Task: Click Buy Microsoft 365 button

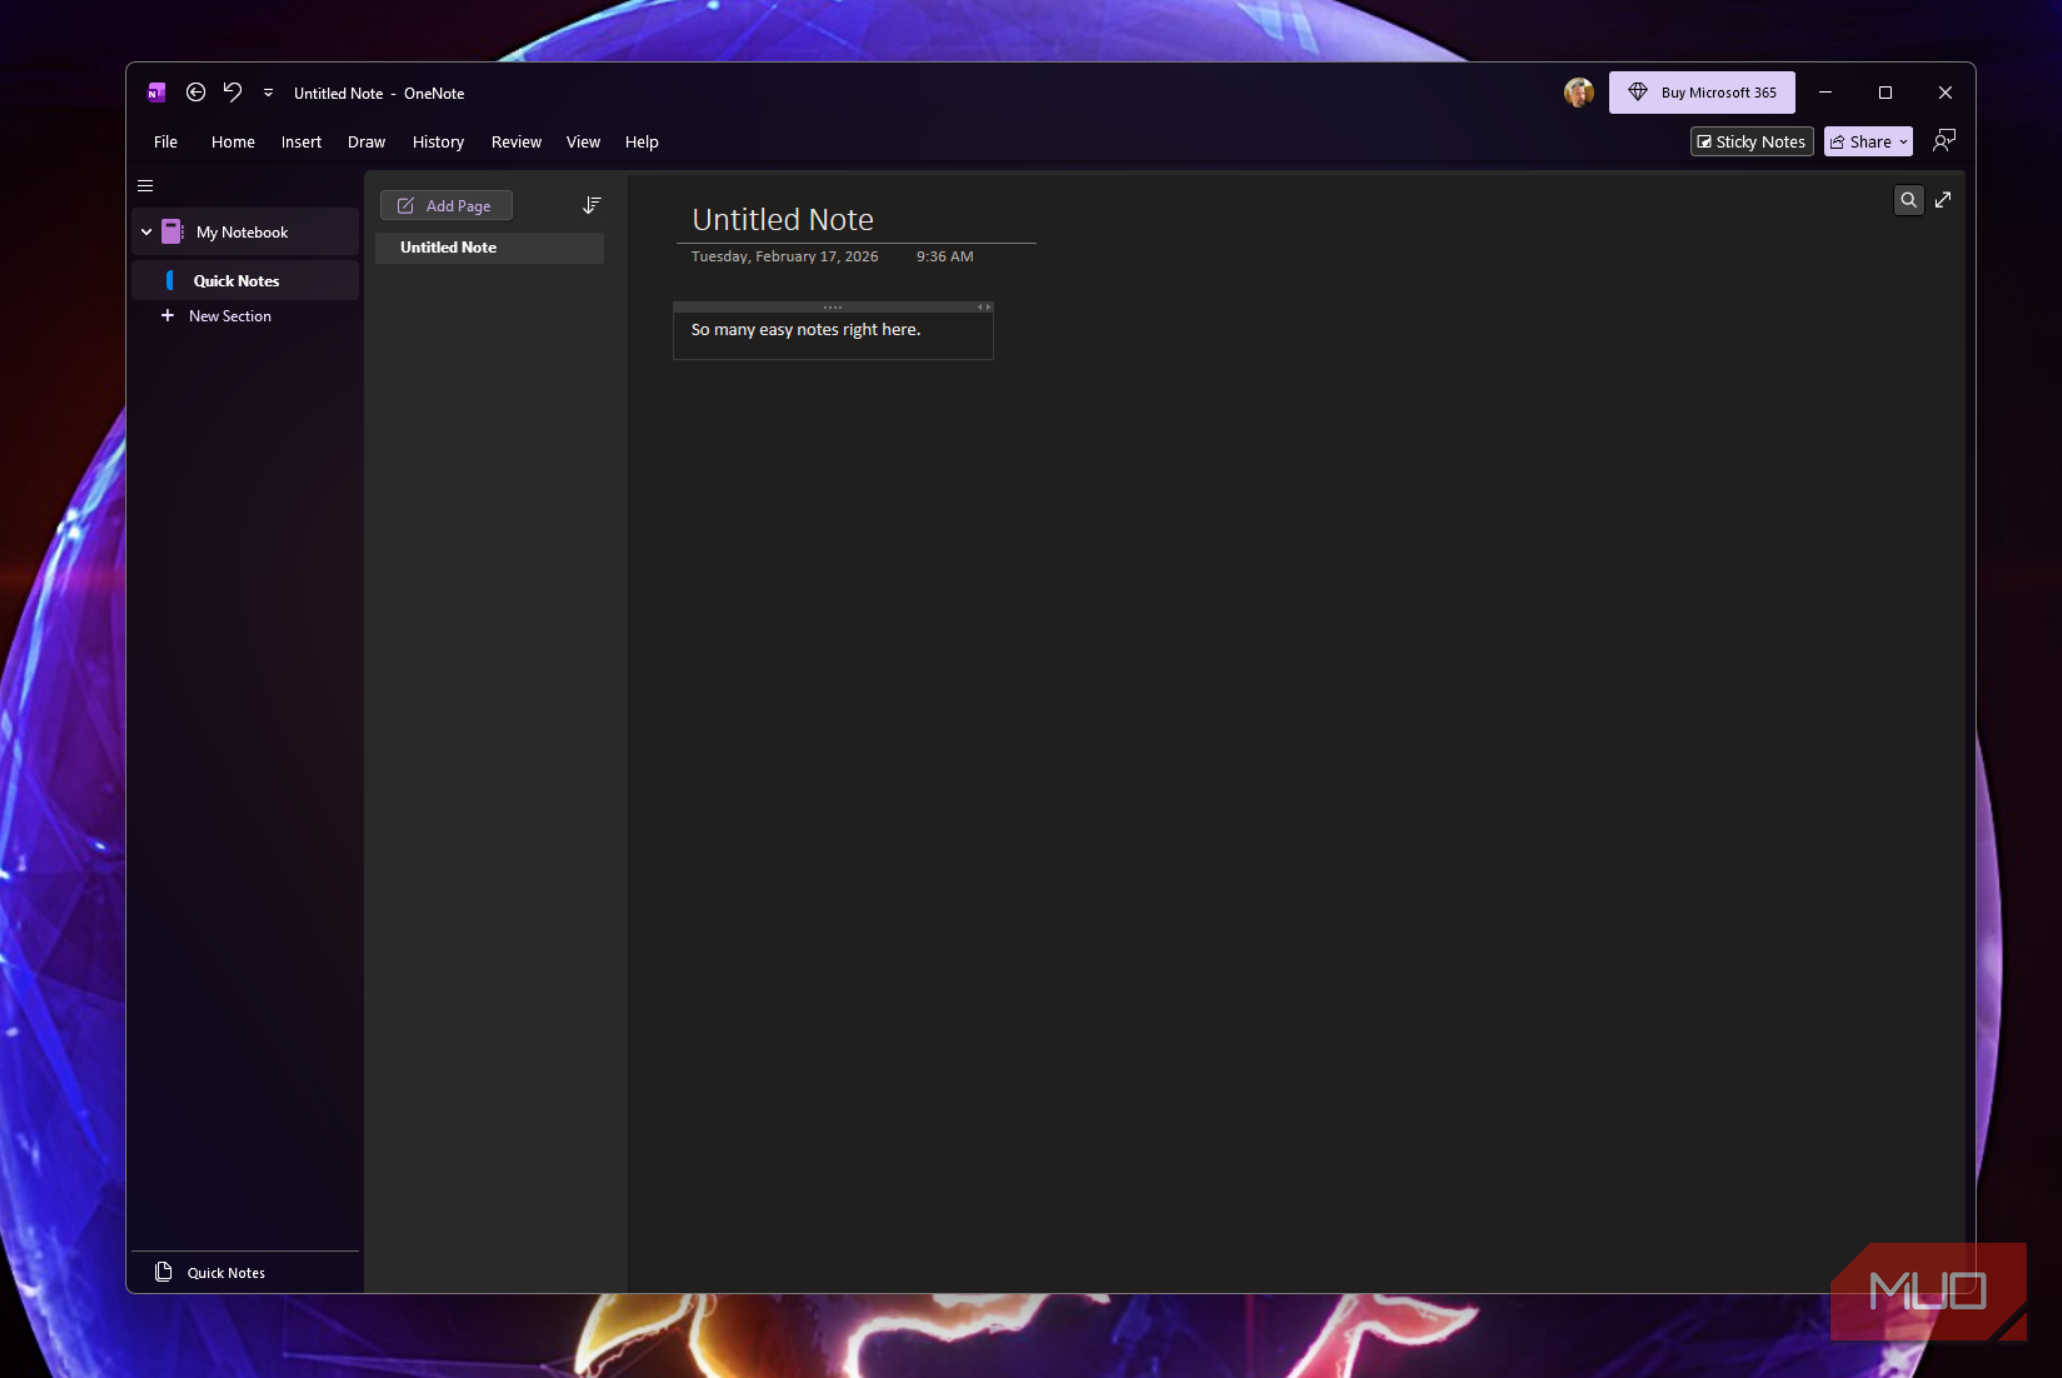Action: [x=1701, y=92]
